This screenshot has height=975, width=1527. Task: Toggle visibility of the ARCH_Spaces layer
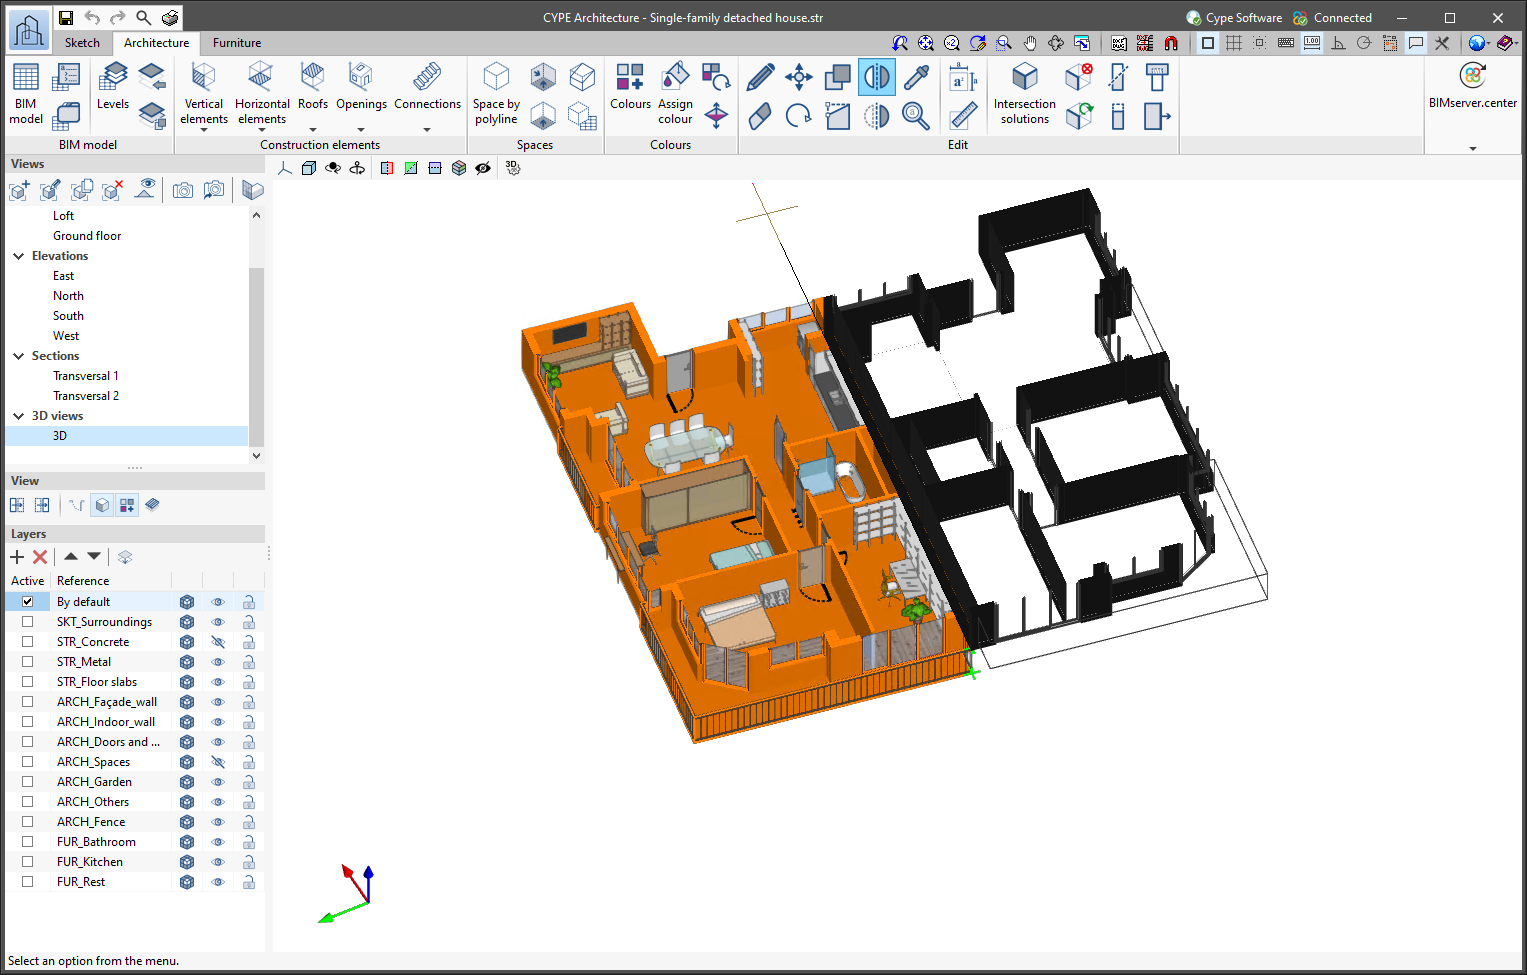coord(218,762)
